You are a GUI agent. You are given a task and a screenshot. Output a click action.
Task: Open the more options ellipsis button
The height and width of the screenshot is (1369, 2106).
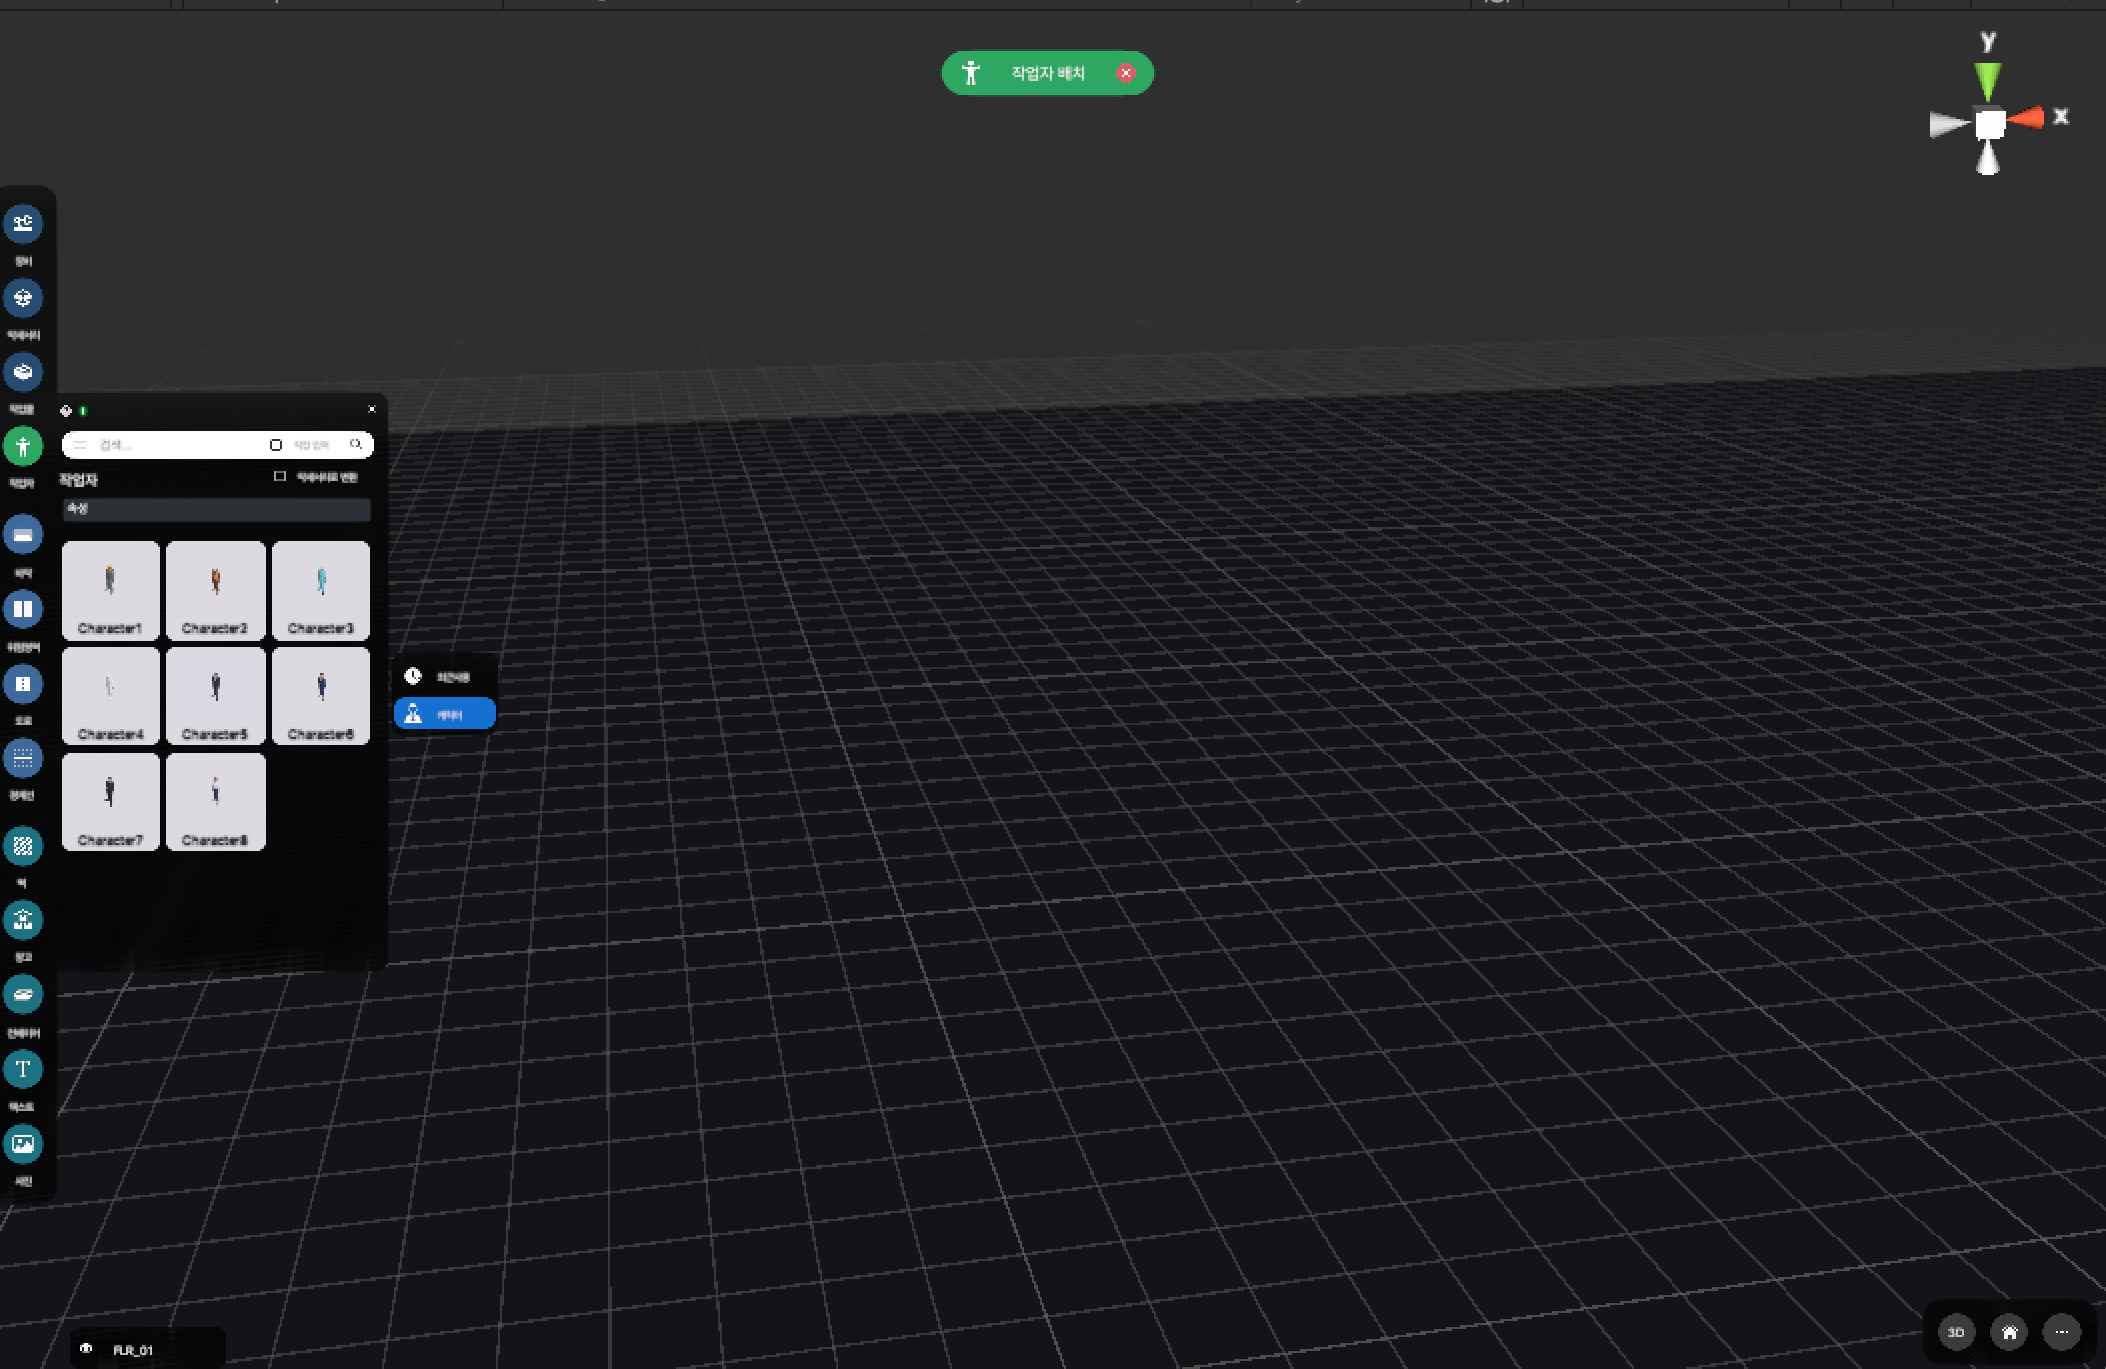[x=2061, y=1332]
